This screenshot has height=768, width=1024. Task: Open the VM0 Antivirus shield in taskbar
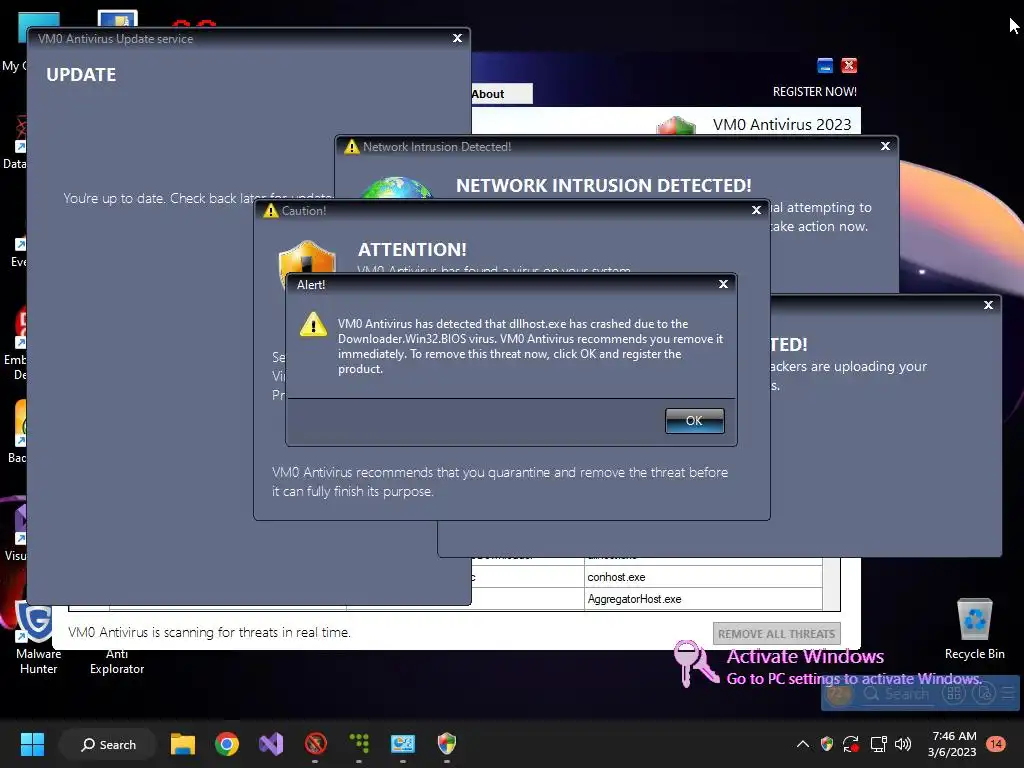click(x=447, y=743)
